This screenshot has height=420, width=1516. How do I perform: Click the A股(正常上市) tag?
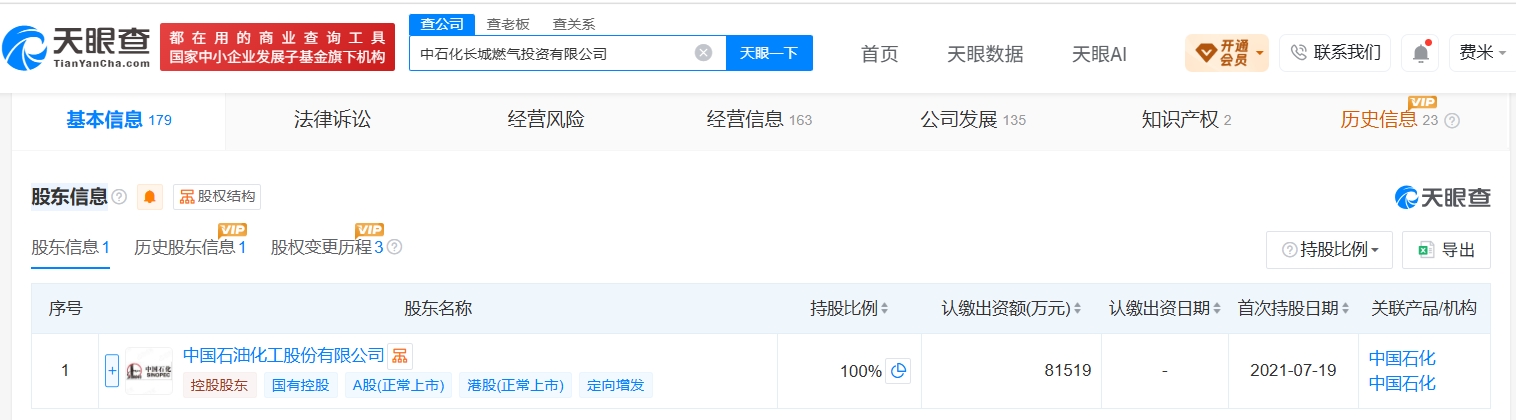tap(398, 385)
